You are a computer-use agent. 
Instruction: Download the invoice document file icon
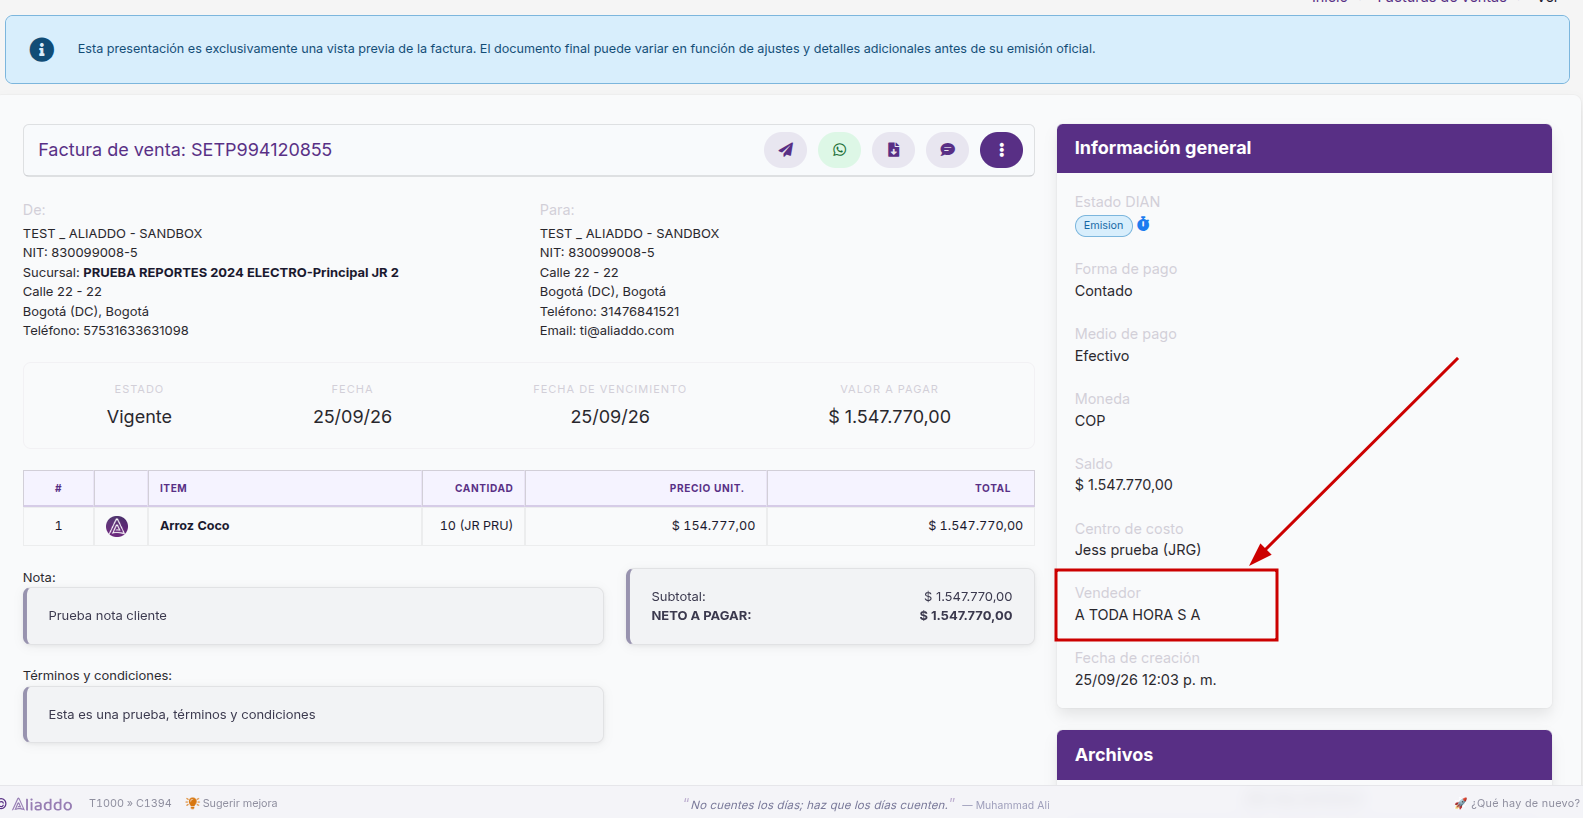pyautogui.click(x=894, y=150)
